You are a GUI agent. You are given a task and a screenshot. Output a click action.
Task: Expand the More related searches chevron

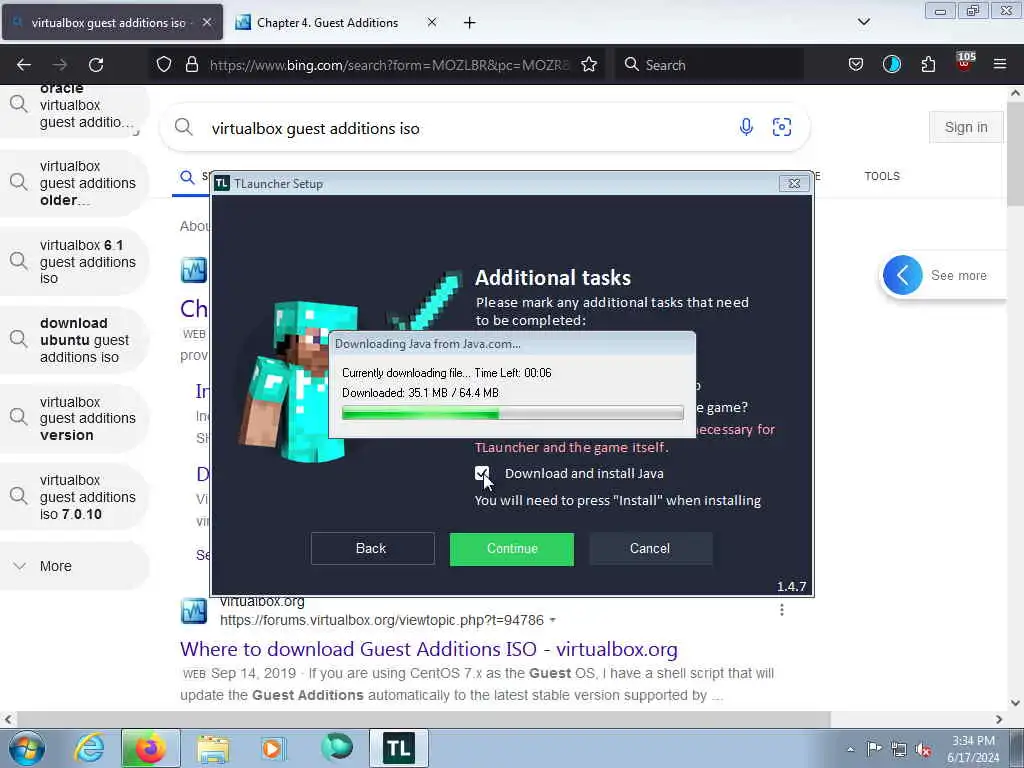[20, 566]
